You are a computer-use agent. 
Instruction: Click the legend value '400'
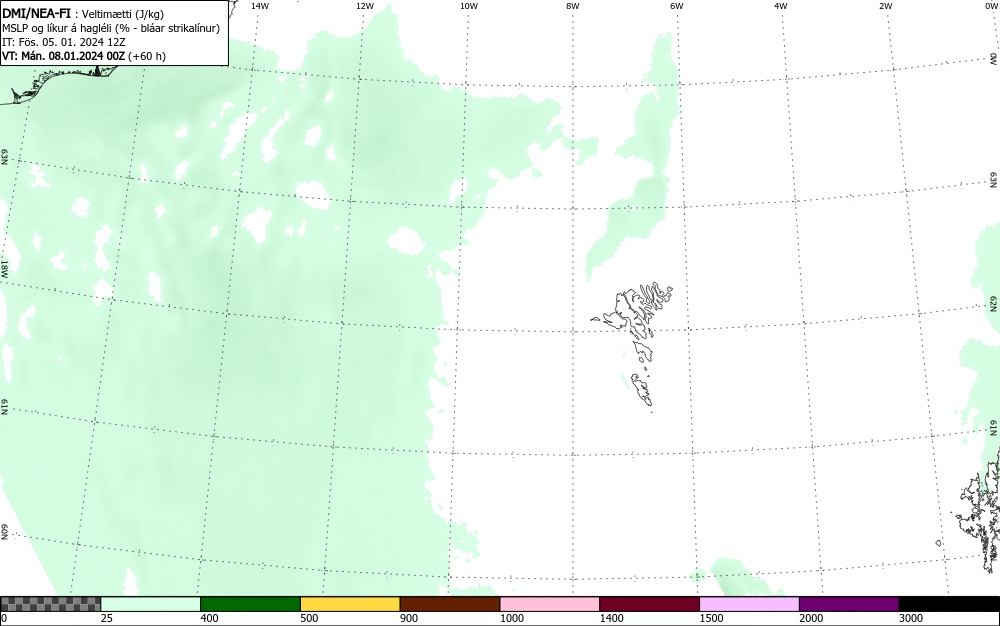(209, 618)
